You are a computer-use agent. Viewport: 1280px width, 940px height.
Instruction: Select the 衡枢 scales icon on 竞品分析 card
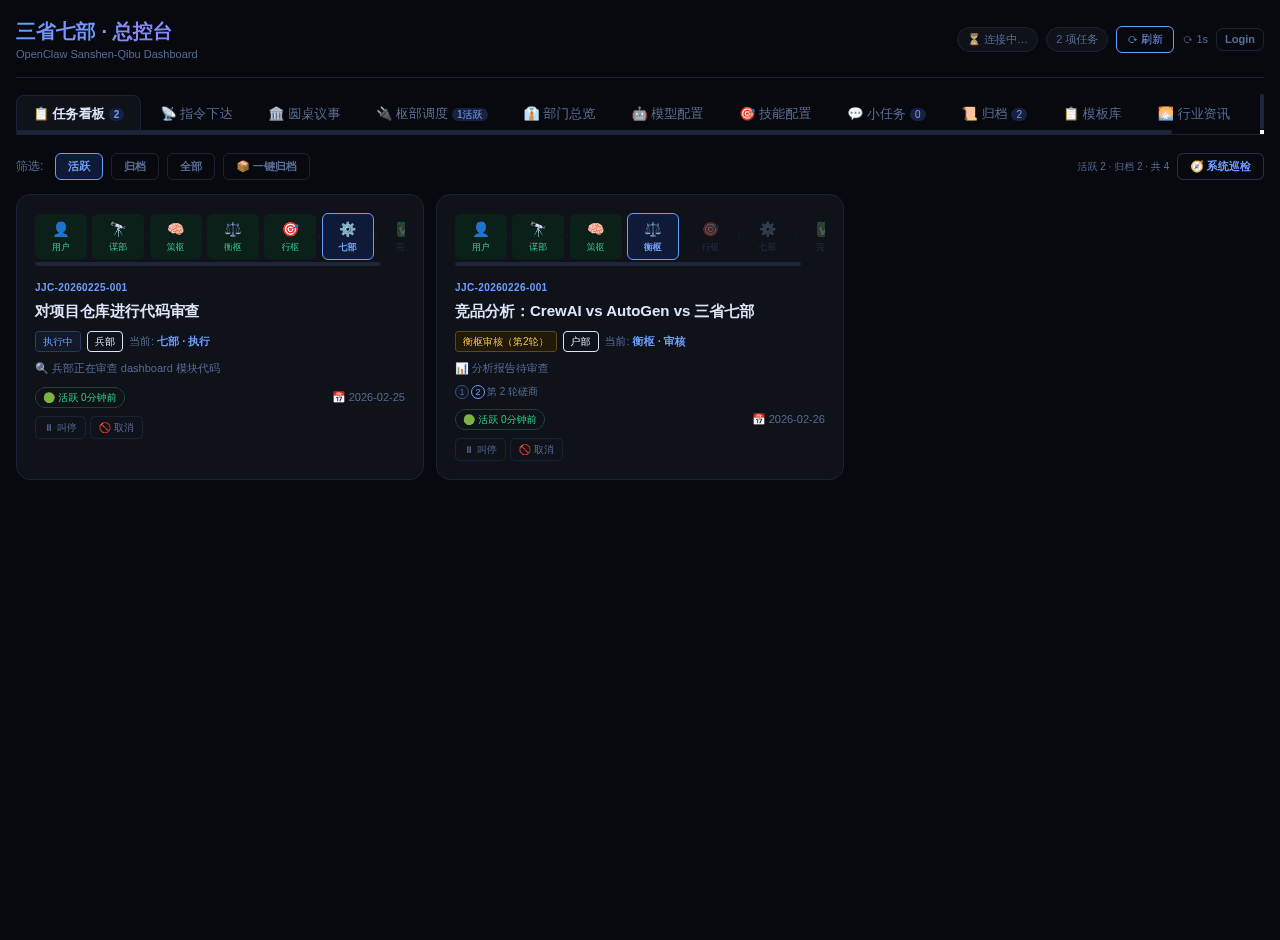click(652, 236)
